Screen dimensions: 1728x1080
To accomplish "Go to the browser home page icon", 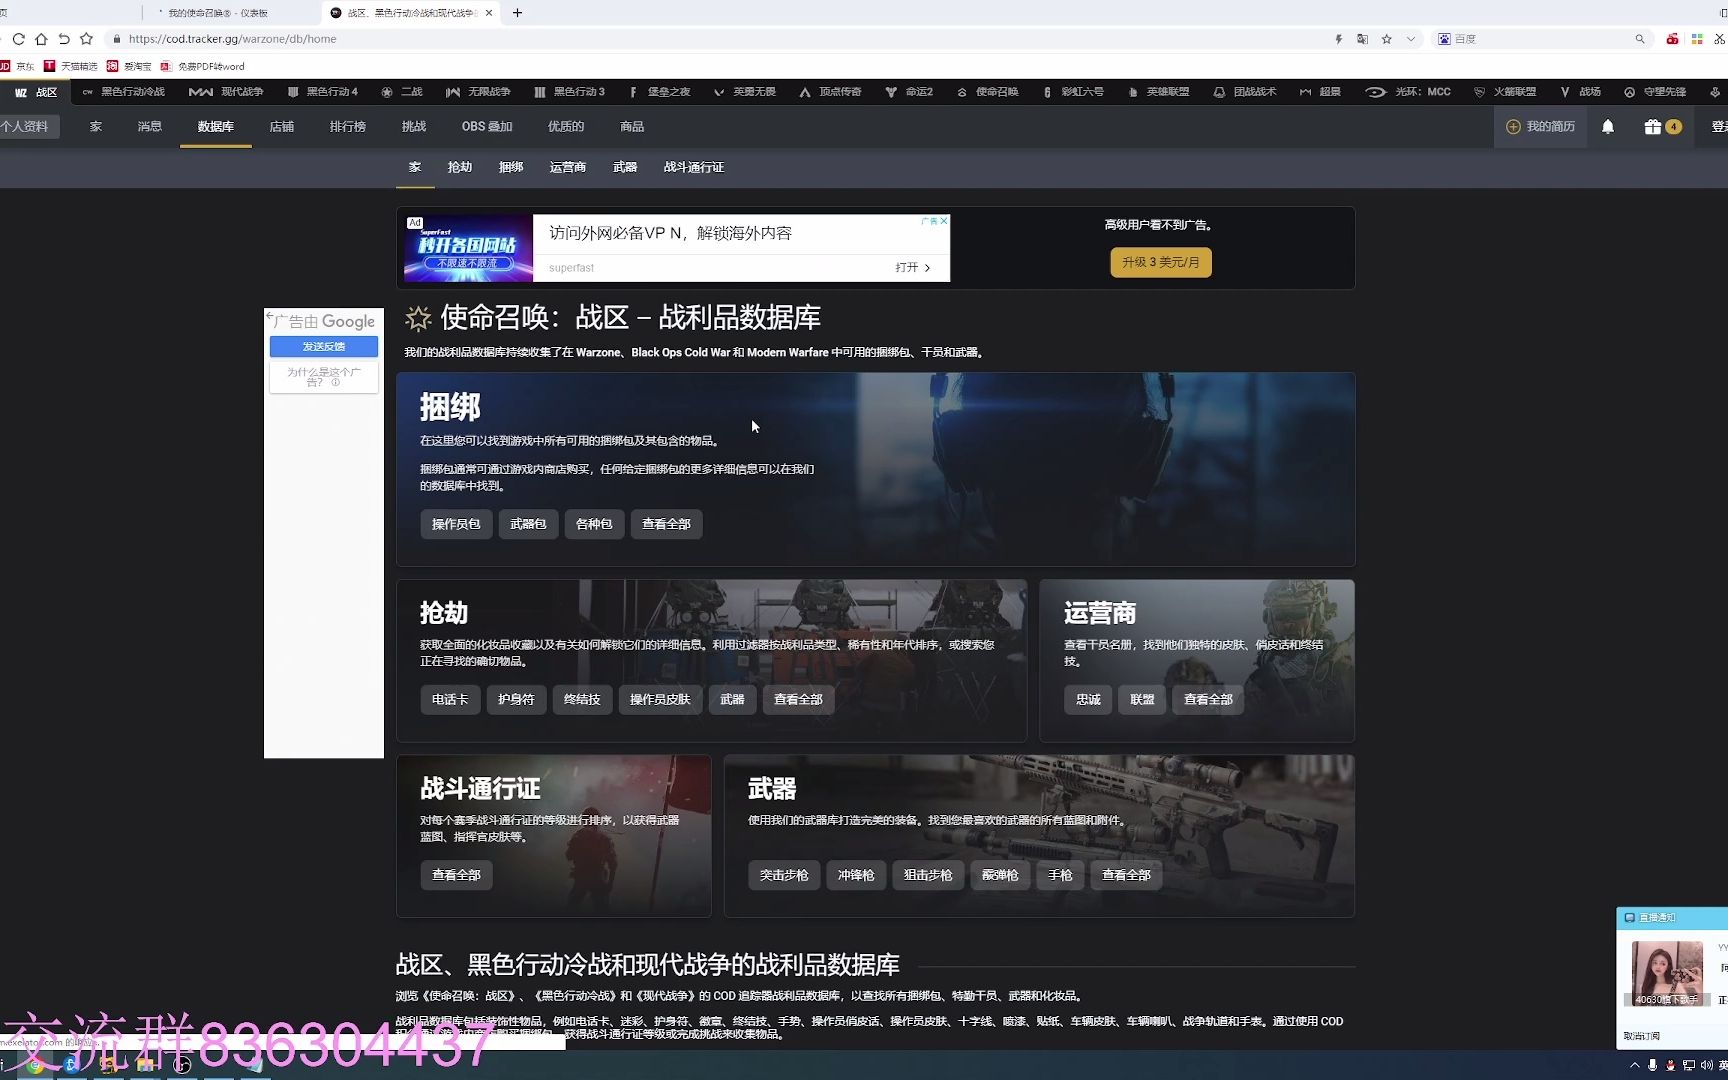I will pyautogui.click(x=41, y=39).
